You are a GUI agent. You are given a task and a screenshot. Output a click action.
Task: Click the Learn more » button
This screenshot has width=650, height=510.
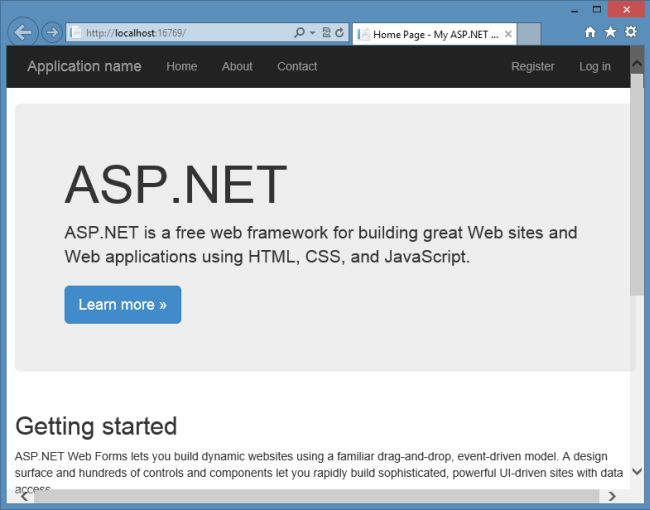[123, 305]
